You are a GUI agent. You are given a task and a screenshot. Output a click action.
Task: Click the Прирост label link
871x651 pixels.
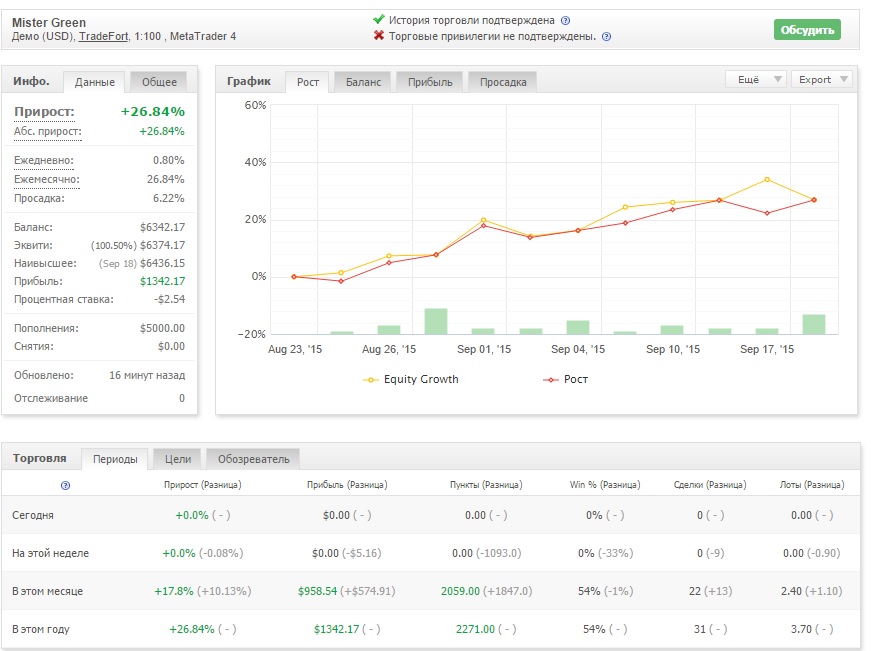pos(44,112)
